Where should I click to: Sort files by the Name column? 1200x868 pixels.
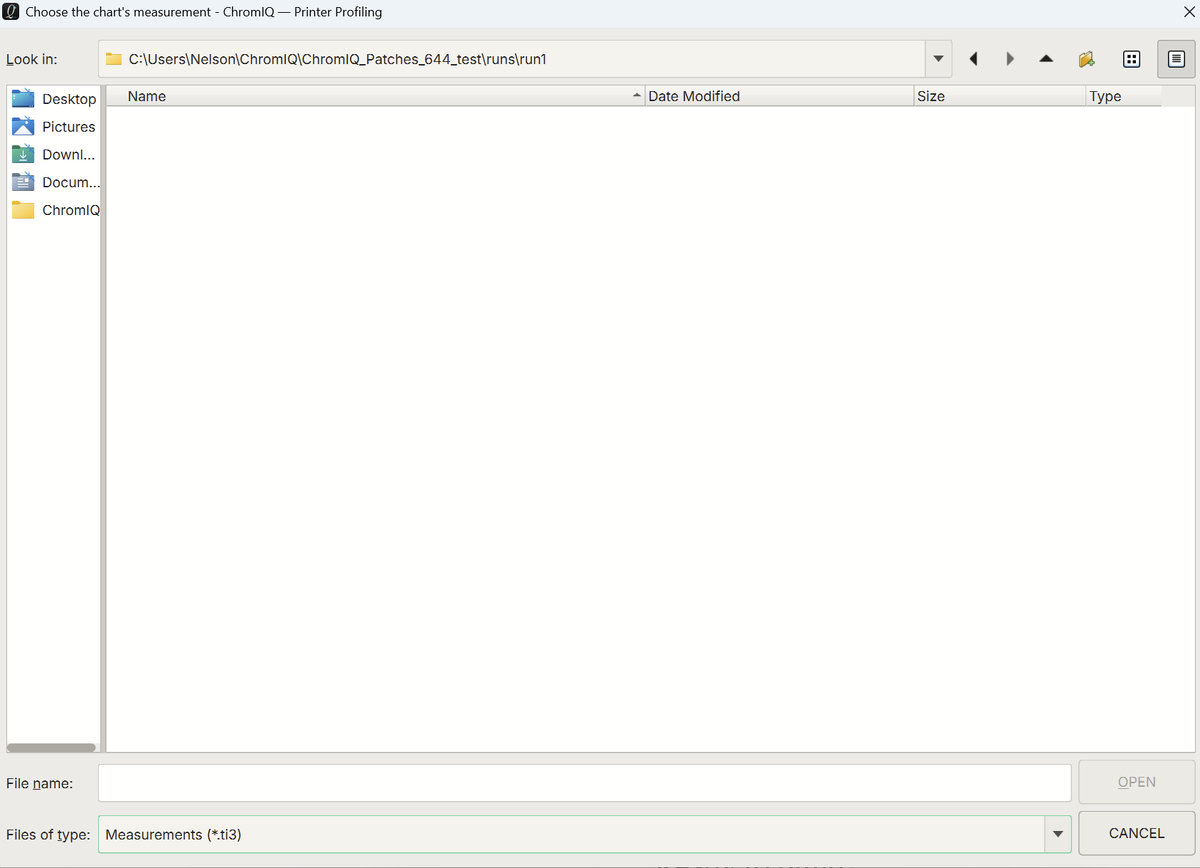point(375,96)
